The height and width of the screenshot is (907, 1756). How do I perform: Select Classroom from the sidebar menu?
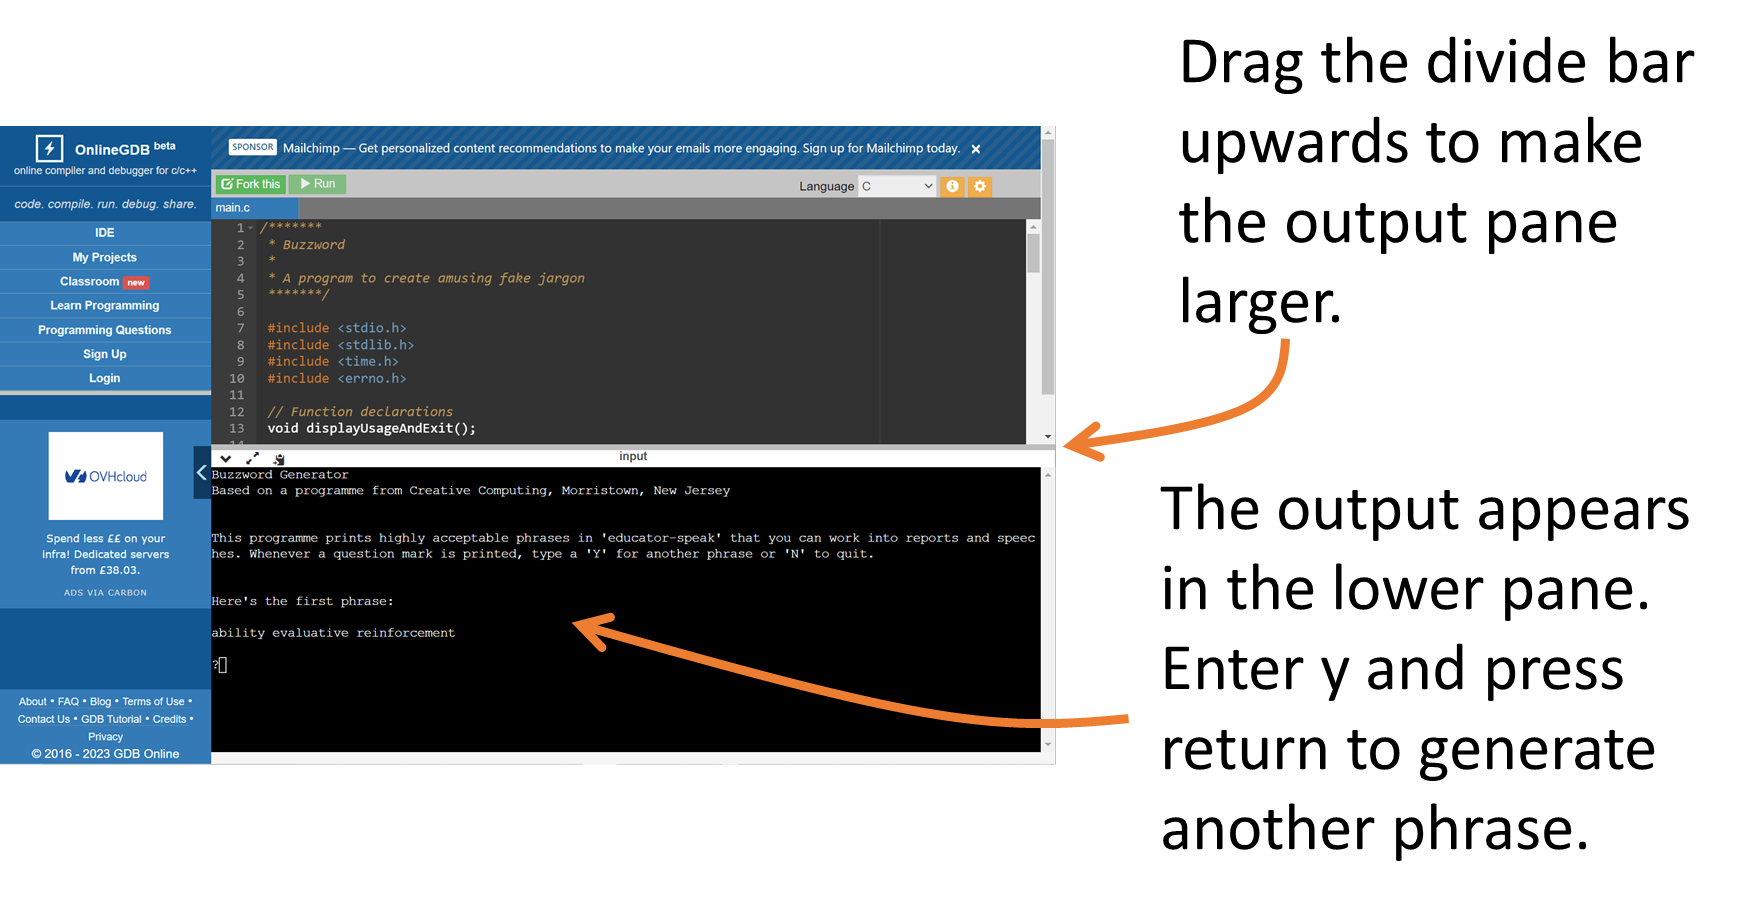pyautogui.click(x=90, y=282)
